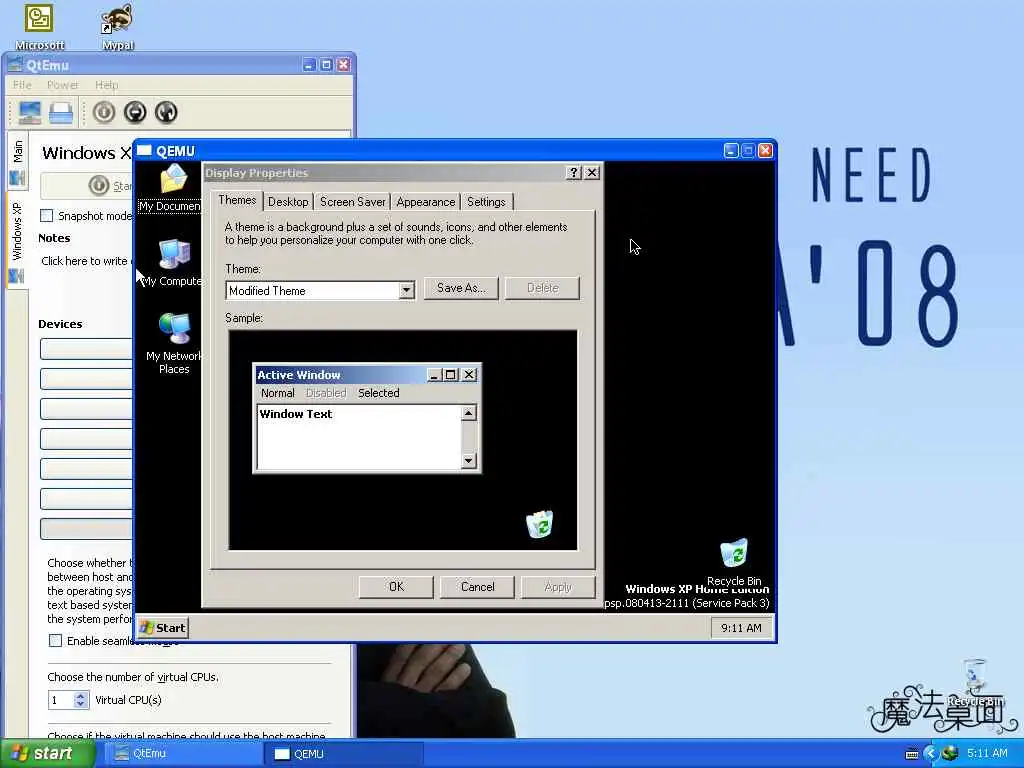This screenshot has height=768, width=1024.
Task: Click Cancel in Display Properties
Action: pos(477,586)
